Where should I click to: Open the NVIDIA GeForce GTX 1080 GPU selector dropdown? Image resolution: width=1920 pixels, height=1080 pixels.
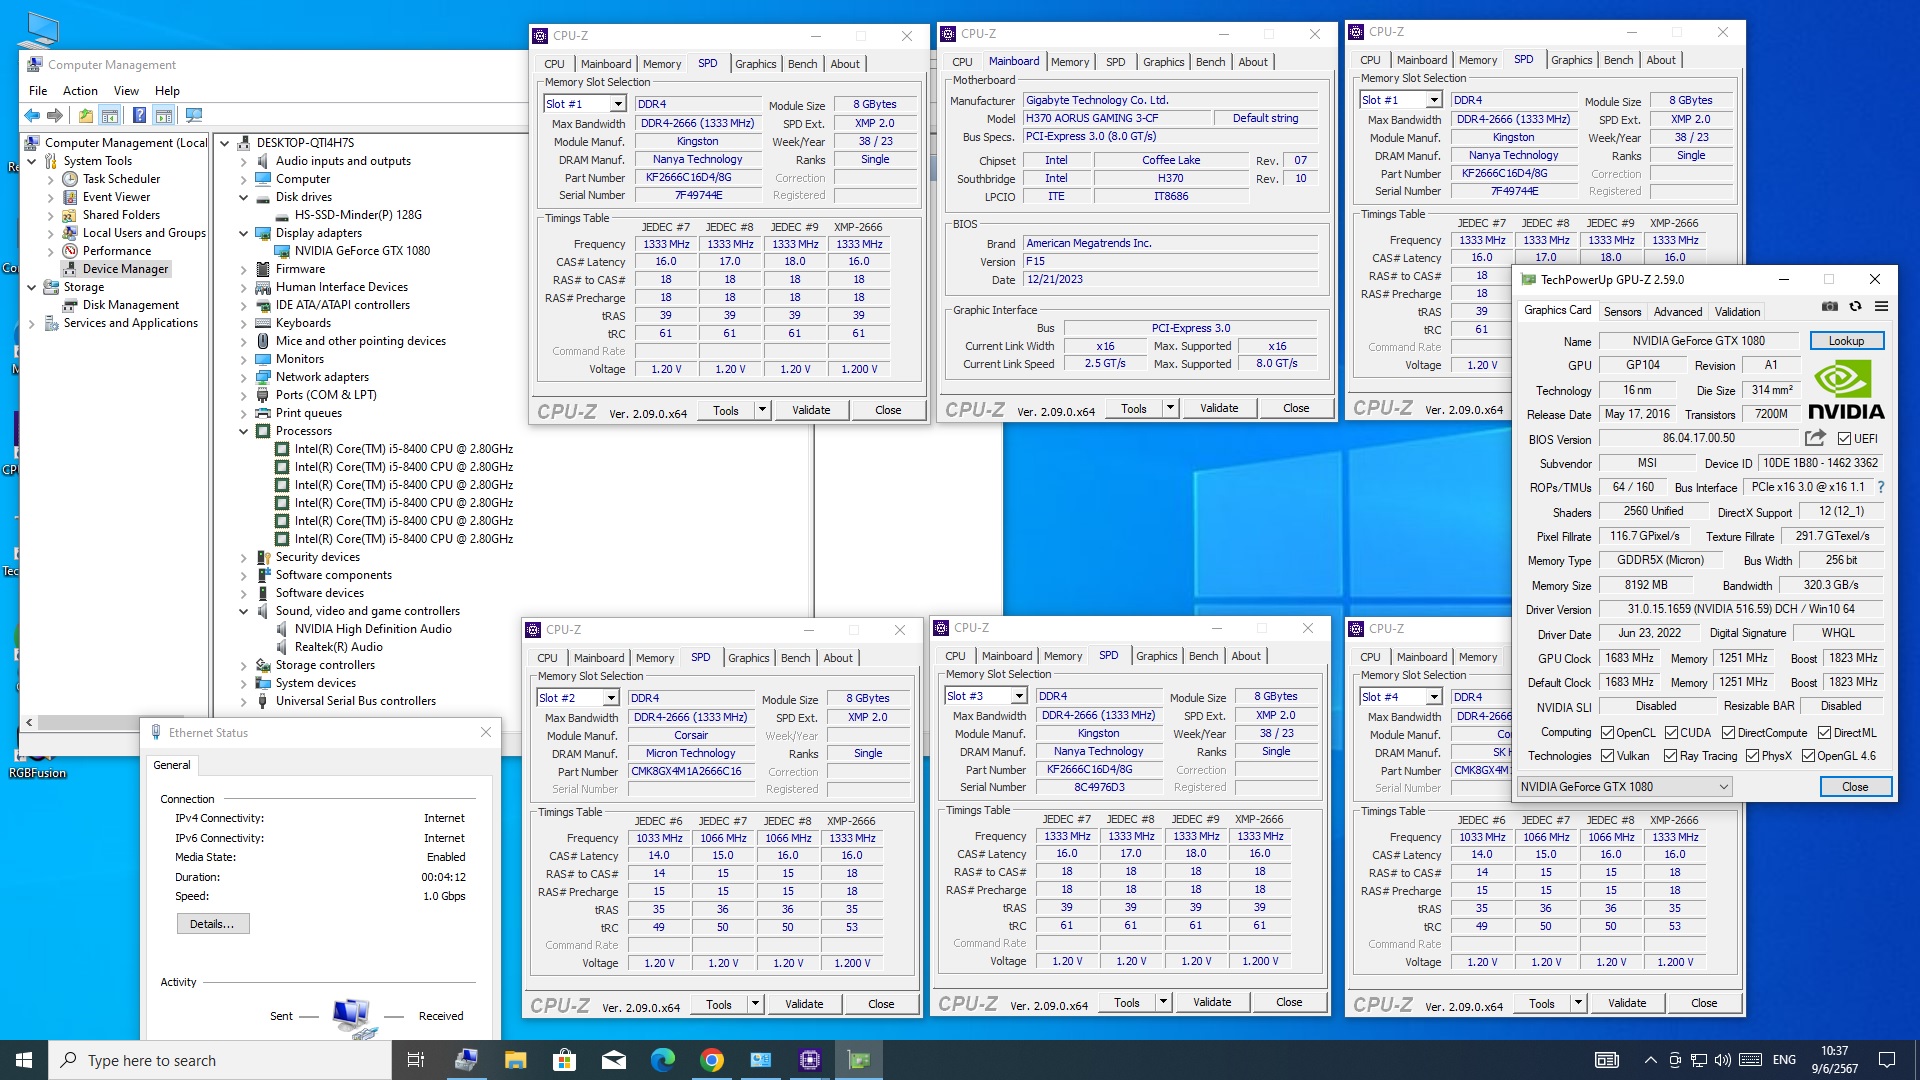coord(1625,787)
